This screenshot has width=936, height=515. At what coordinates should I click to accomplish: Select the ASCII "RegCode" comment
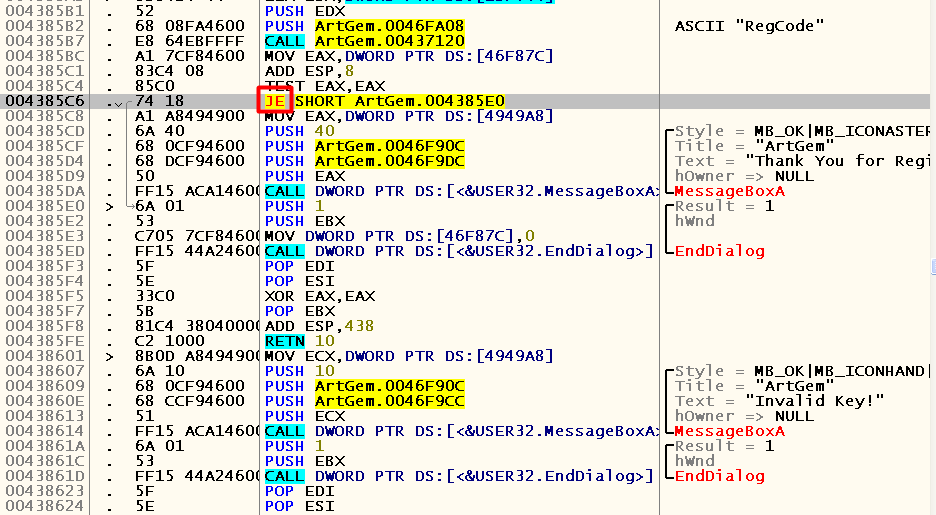(x=749, y=26)
